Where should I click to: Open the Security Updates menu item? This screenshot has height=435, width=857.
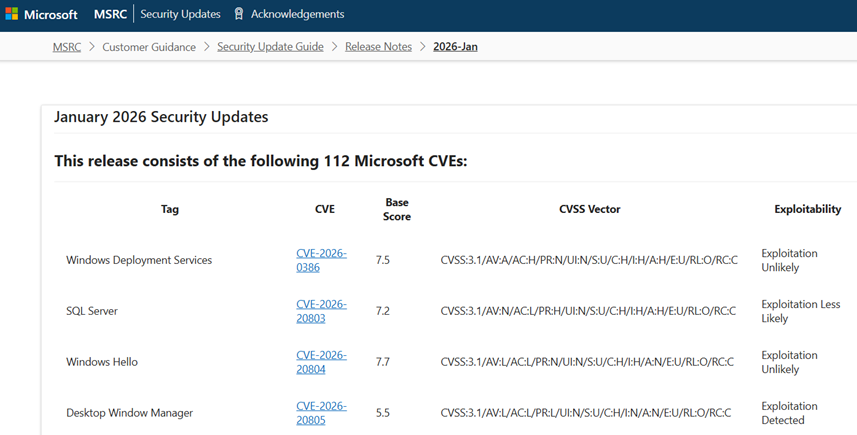click(180, 15)
